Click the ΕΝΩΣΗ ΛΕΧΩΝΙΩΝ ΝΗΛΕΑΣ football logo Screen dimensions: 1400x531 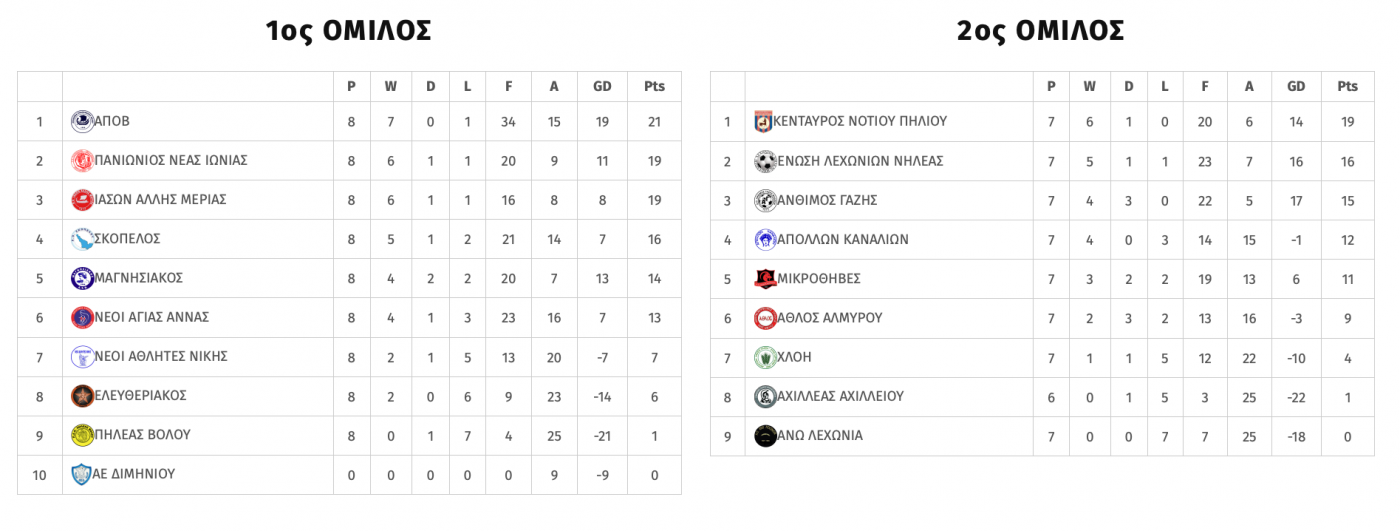pos(765,161)
